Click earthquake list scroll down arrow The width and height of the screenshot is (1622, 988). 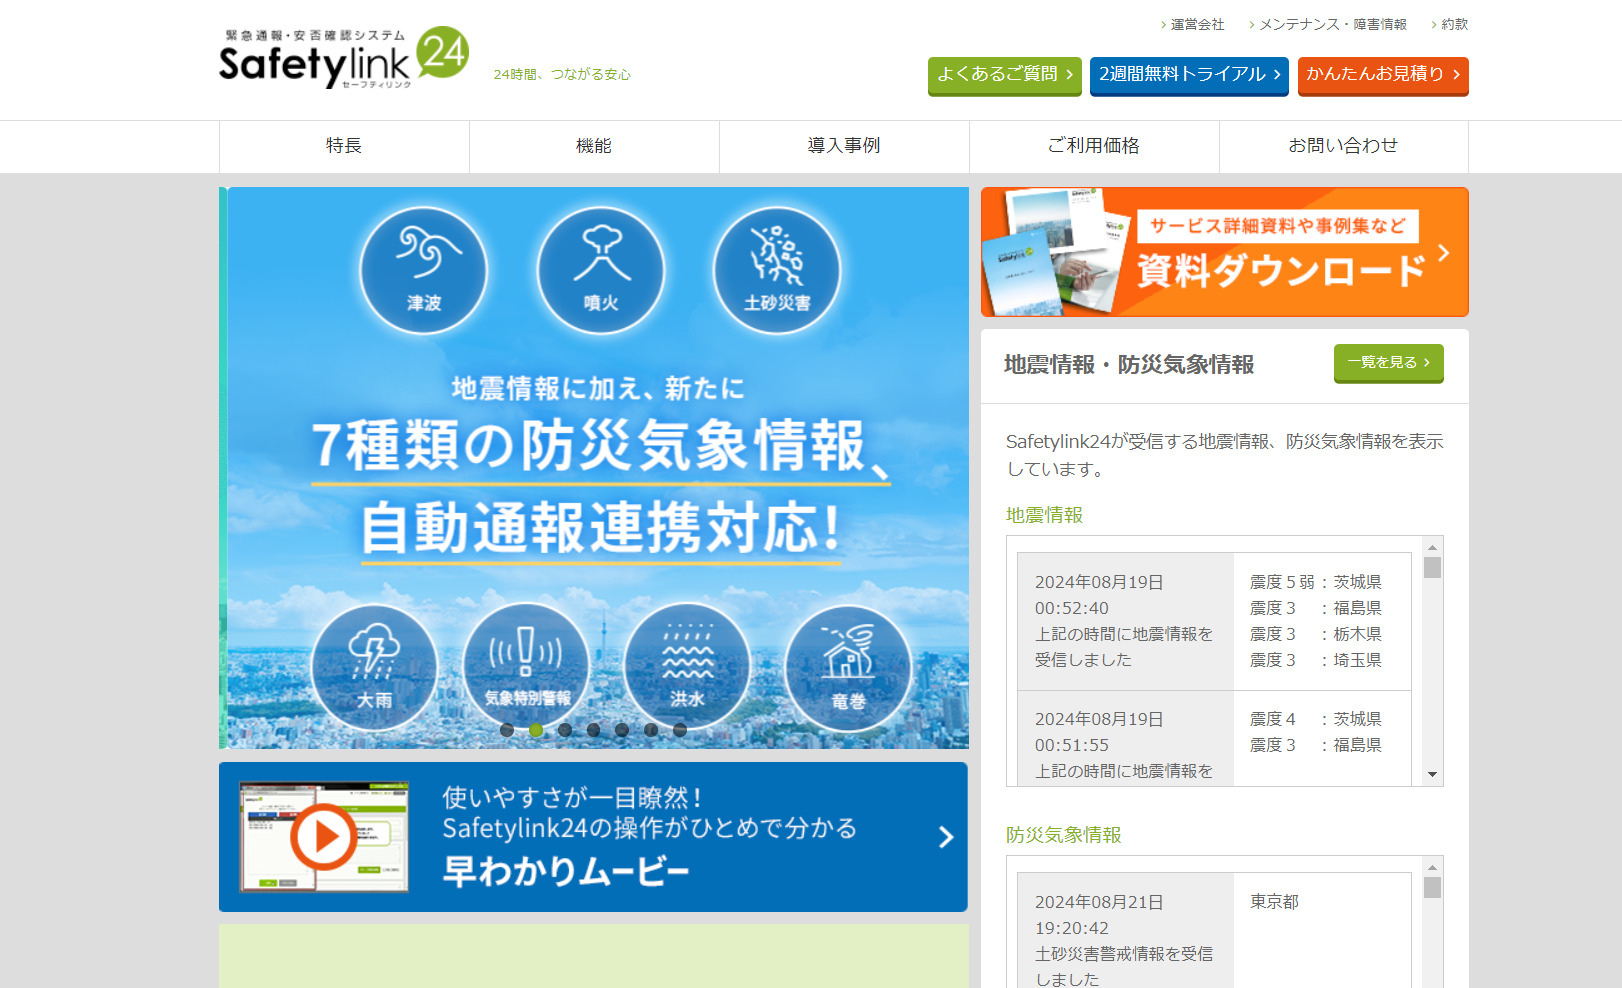pos(1432,775)
